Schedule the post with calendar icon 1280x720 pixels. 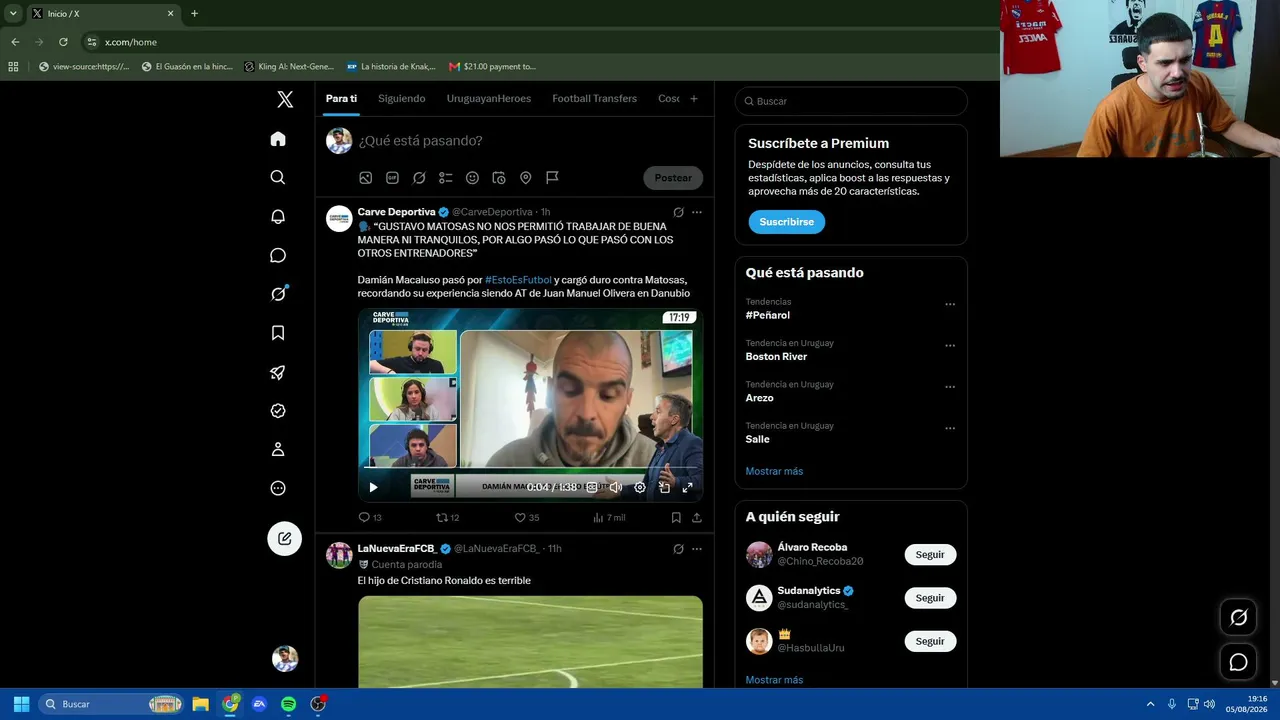click(499, 178)
